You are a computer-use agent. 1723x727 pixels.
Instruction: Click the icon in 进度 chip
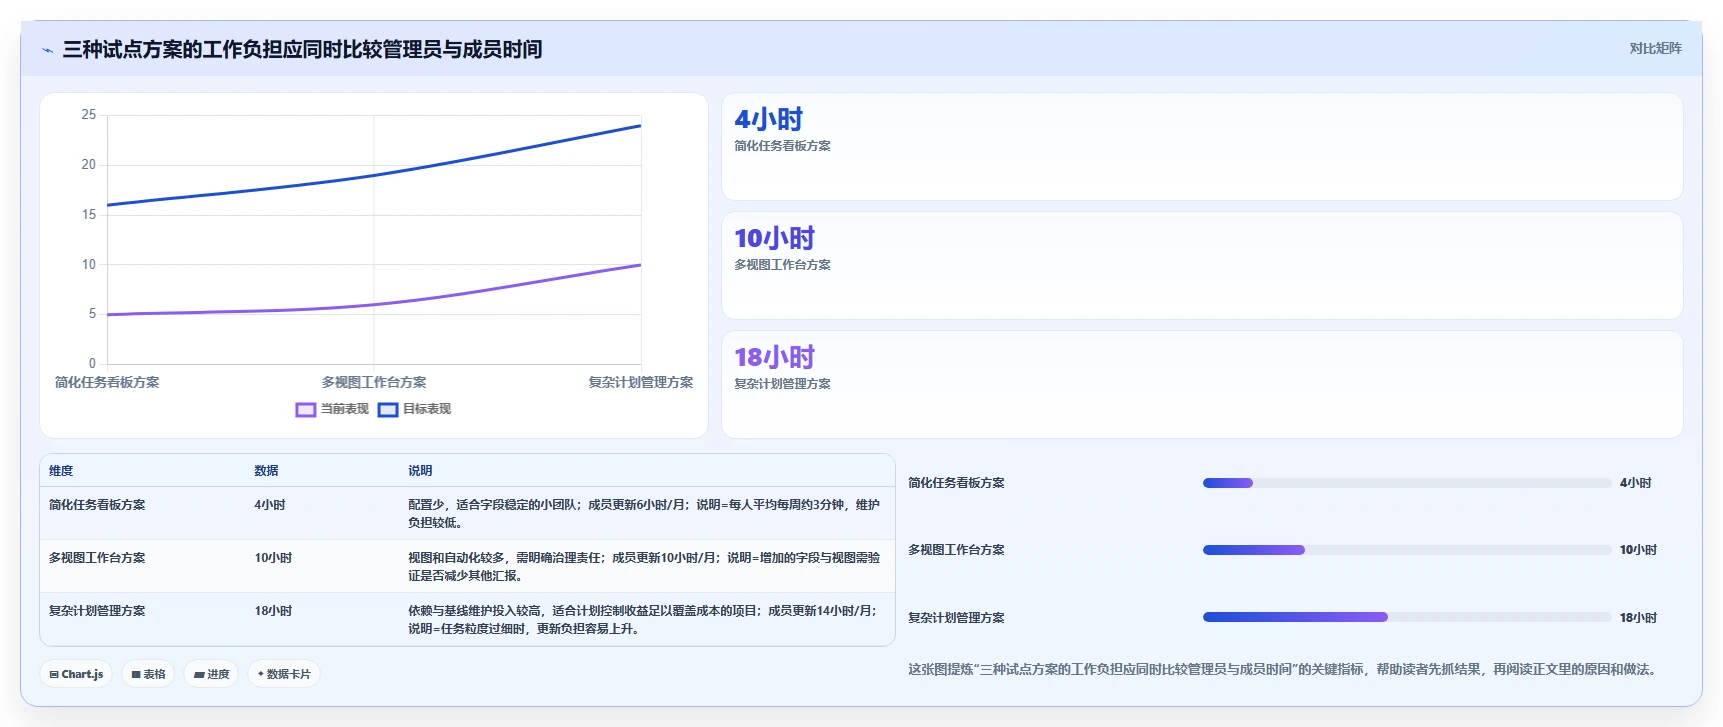point(199,675)
